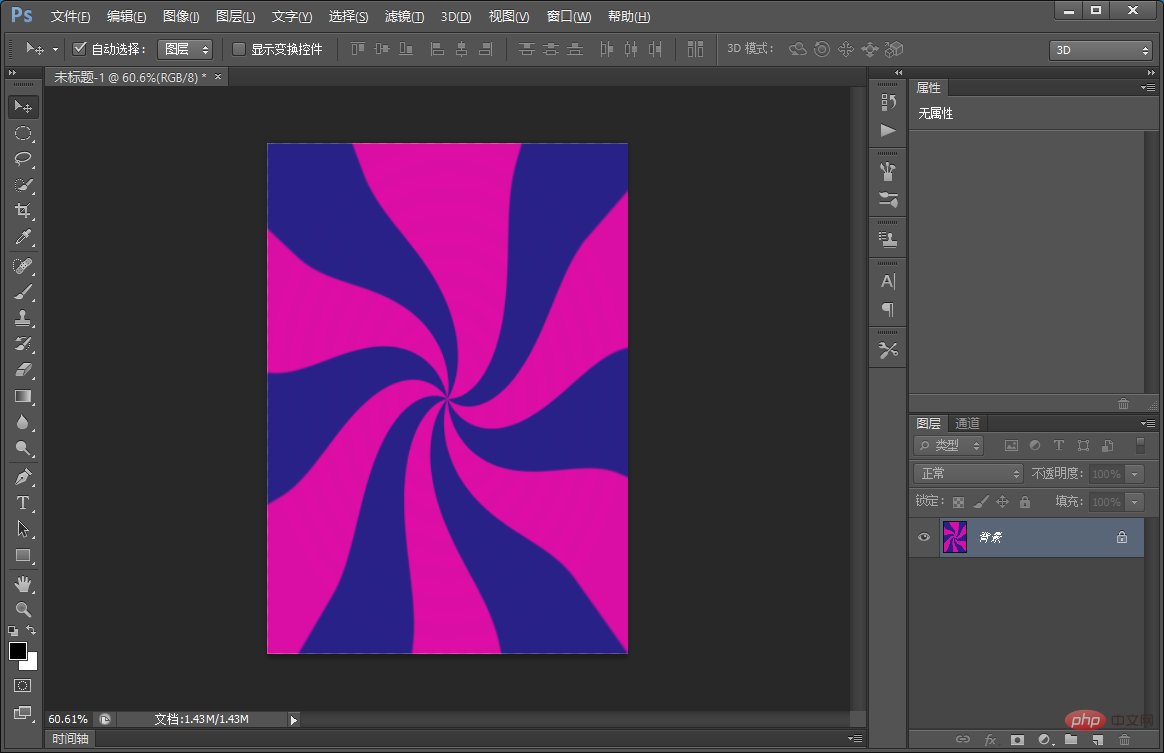This screenshot has width=1164, height=753.
Task: Open the 正常 blend mode dropdown
Action: (968, 473)
